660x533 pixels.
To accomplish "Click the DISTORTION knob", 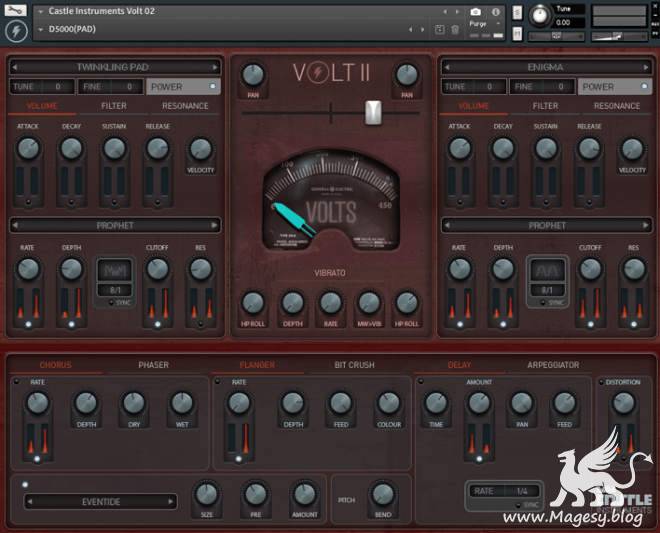I will coord(623,403).
